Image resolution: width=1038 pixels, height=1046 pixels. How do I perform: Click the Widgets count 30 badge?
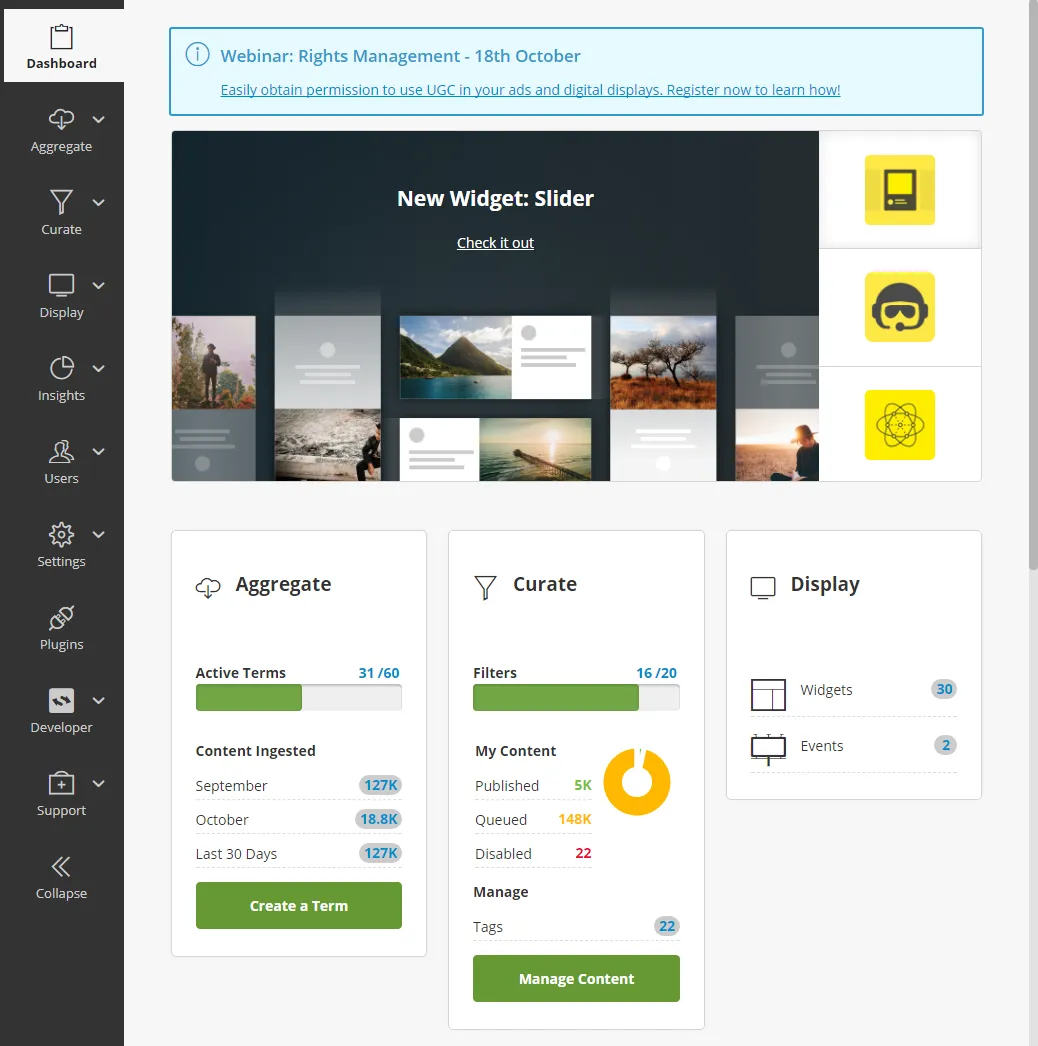coord(944,689)
